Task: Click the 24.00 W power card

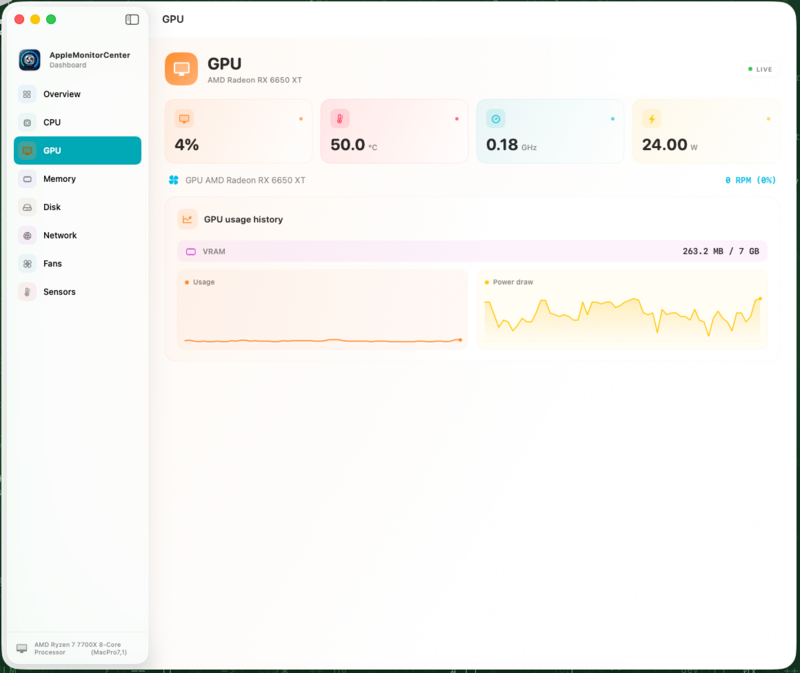Action: (706, 131)
